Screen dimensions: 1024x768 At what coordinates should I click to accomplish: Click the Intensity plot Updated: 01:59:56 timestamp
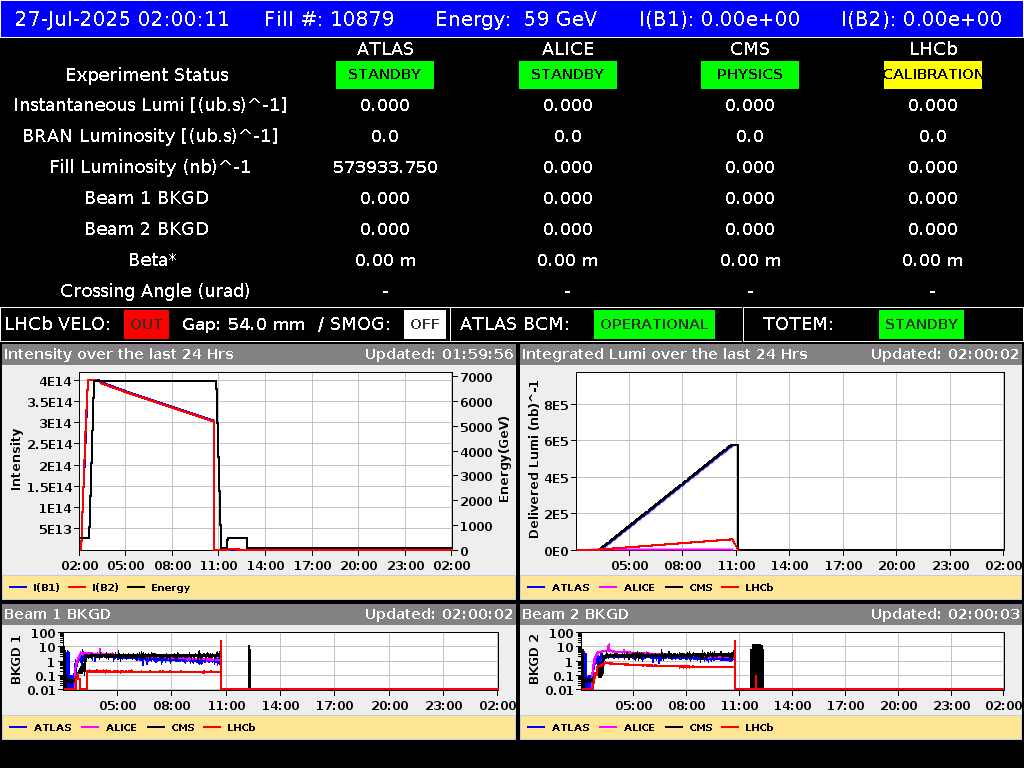click(439, 354)
